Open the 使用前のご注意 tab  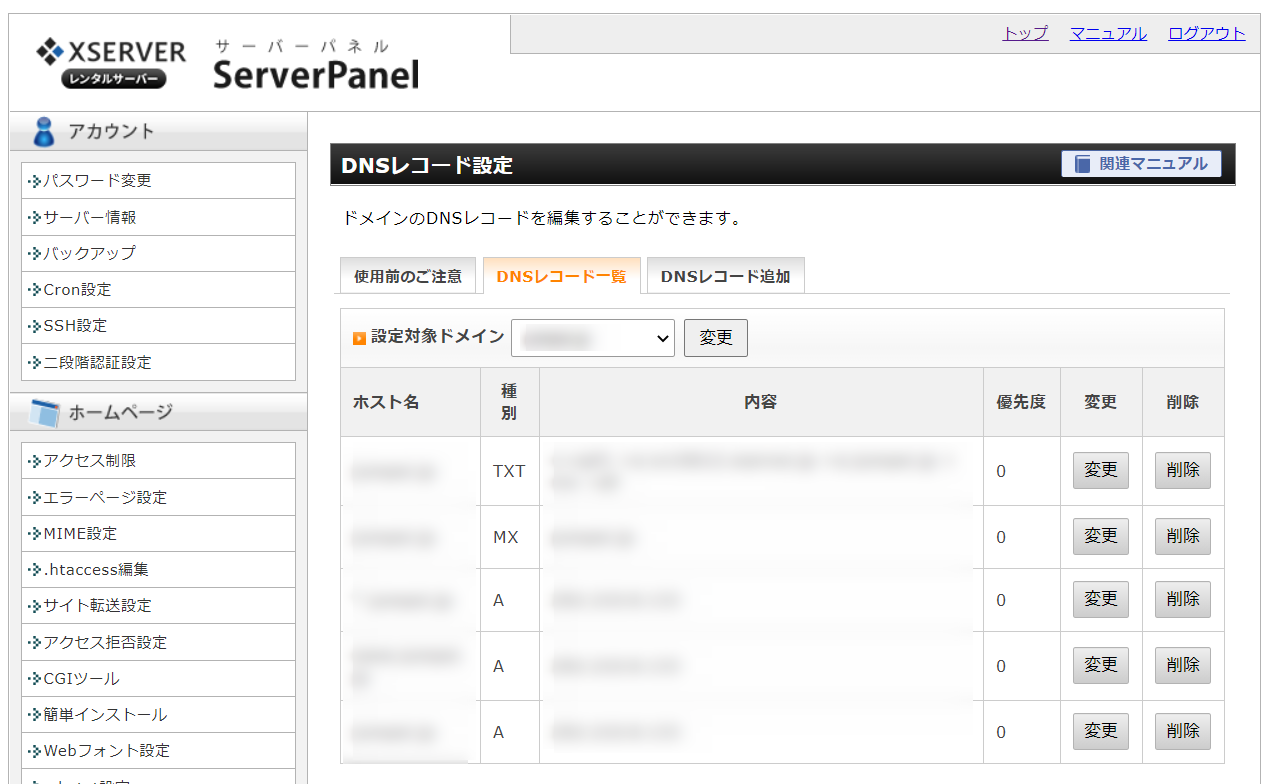tap(407, 276)
